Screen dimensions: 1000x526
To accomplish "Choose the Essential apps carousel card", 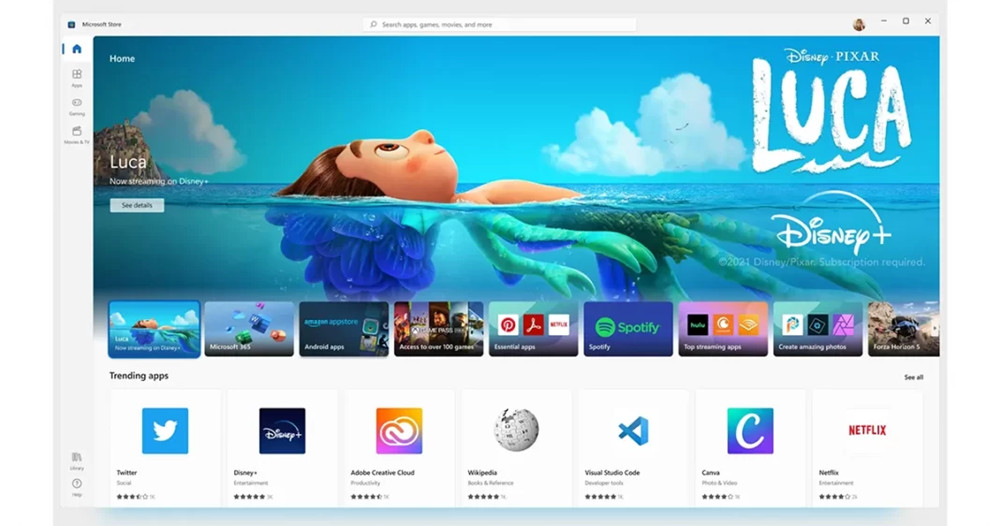I will click(x=533, y=329).
